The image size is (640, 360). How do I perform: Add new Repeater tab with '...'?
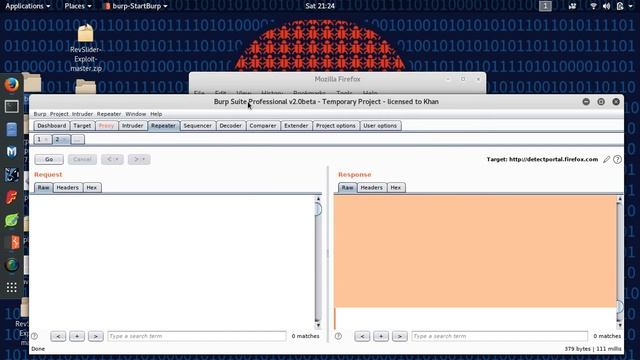tap(78, 140)
